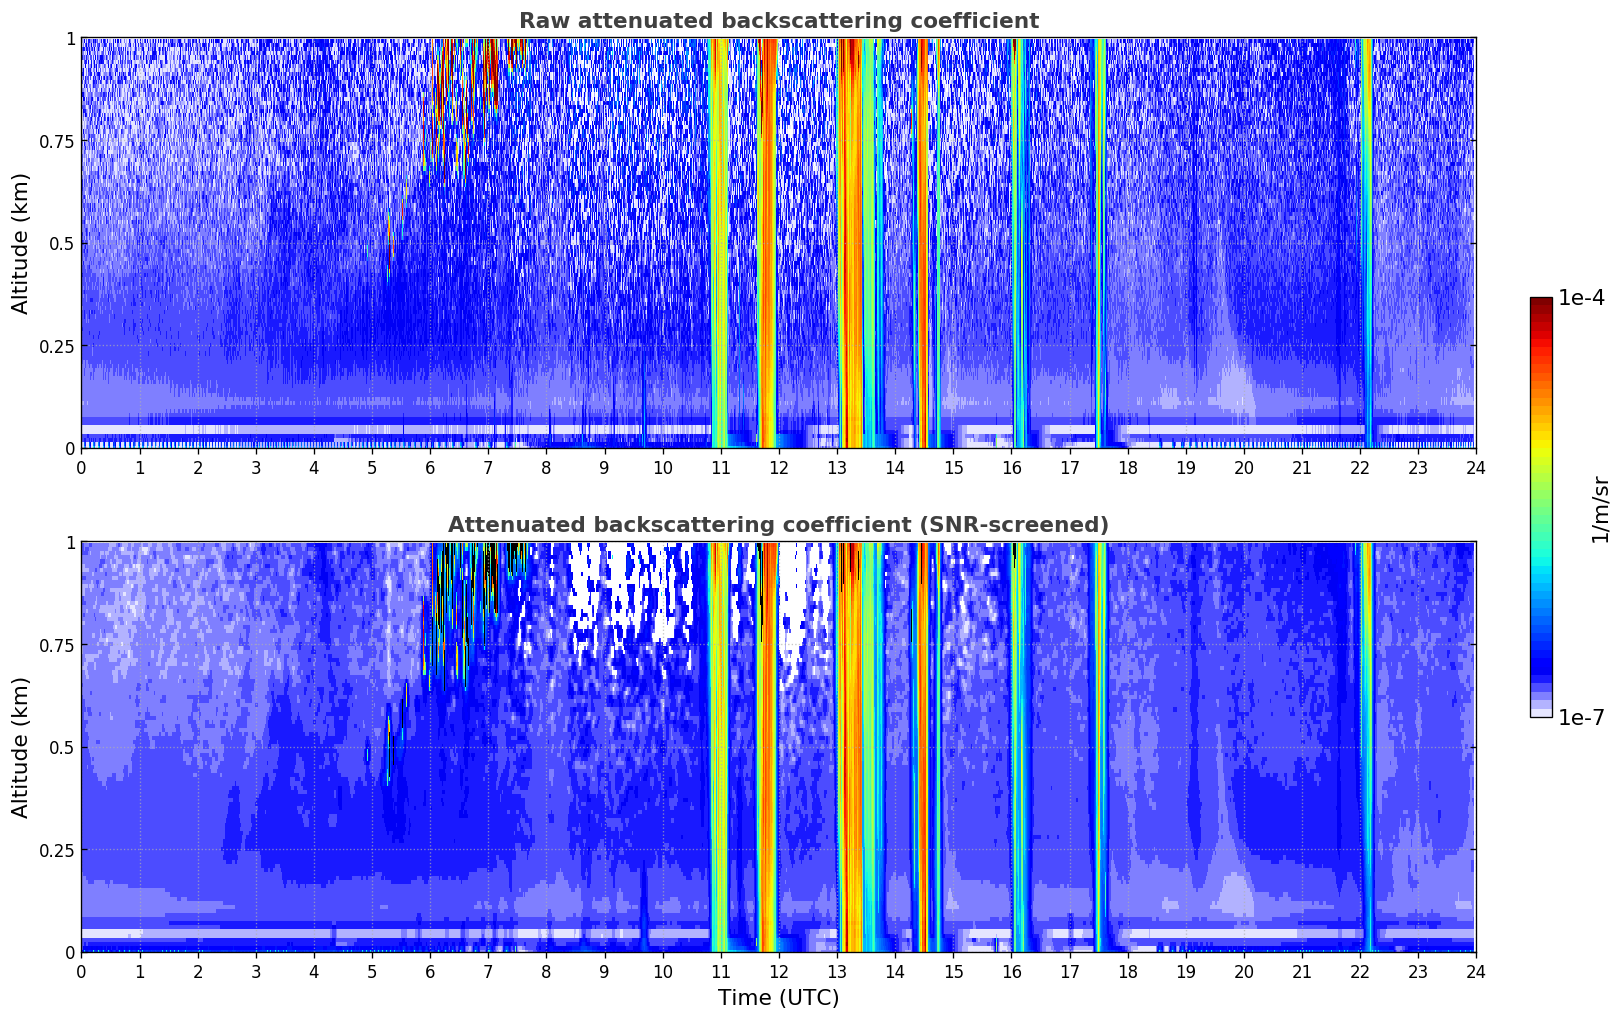The image size is (1621, 1020).
Task: Click hour tick "17" under the Raw plot
Action: click(1069, 467)
